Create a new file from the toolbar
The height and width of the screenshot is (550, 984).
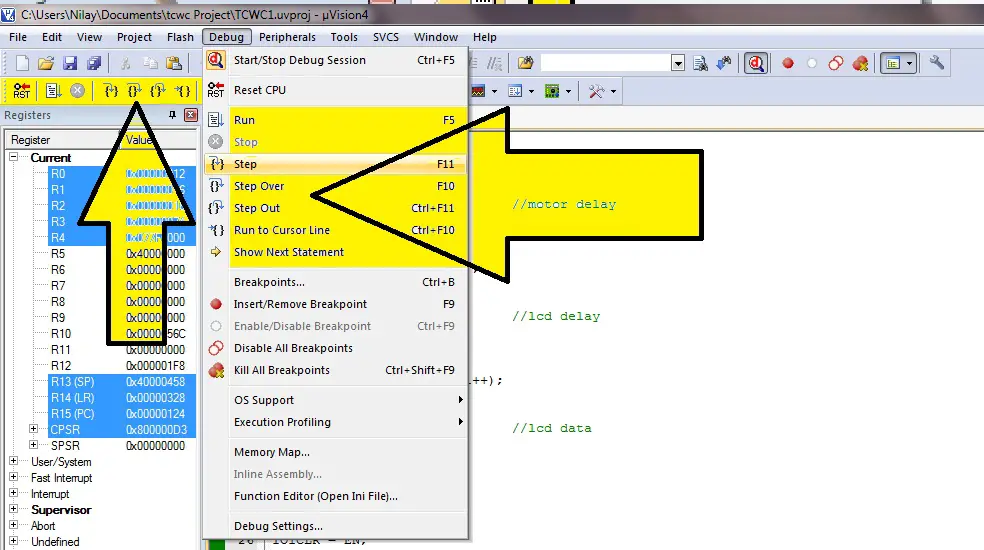point(22,63)
